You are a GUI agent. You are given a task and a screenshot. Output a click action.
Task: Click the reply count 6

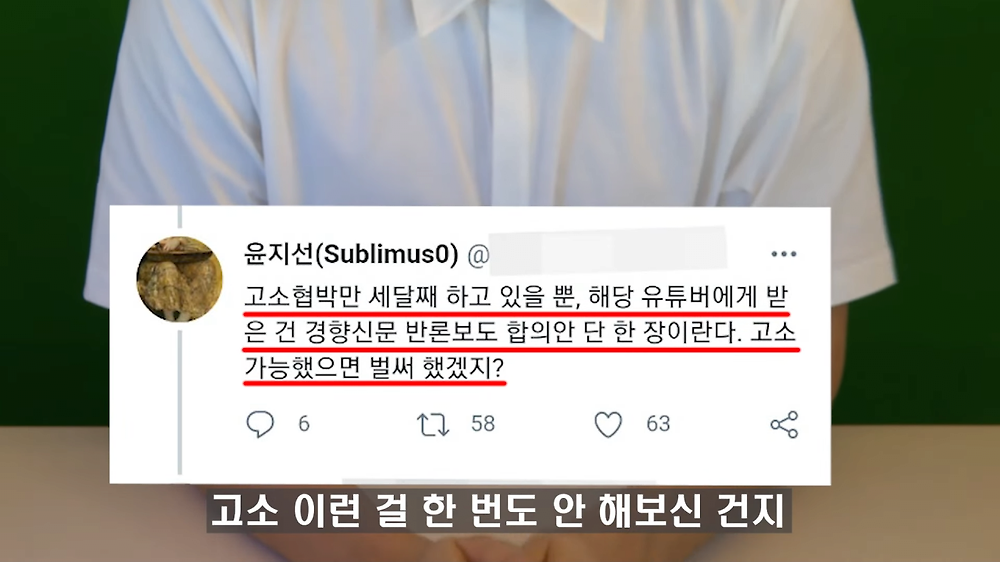point(304,424)
